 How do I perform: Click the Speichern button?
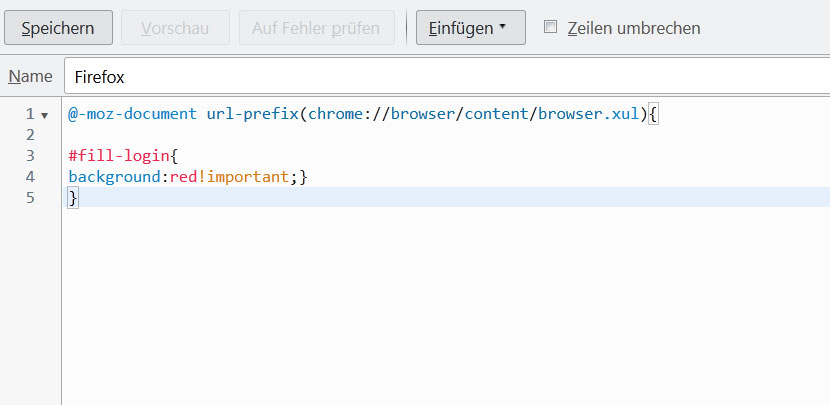[57, 28]
